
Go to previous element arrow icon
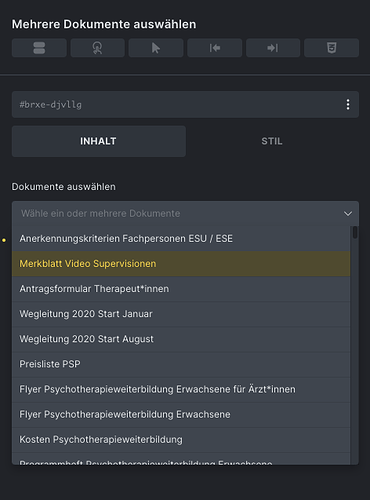214,48
